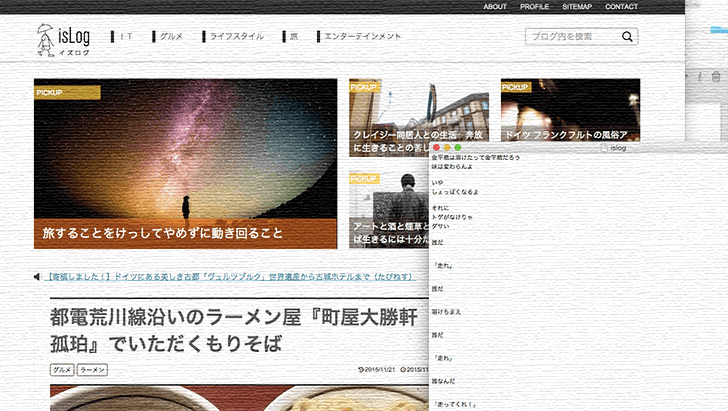This screenshot has width=728, height=411.
Task: Close the islog text window
Action: (436, 148)
